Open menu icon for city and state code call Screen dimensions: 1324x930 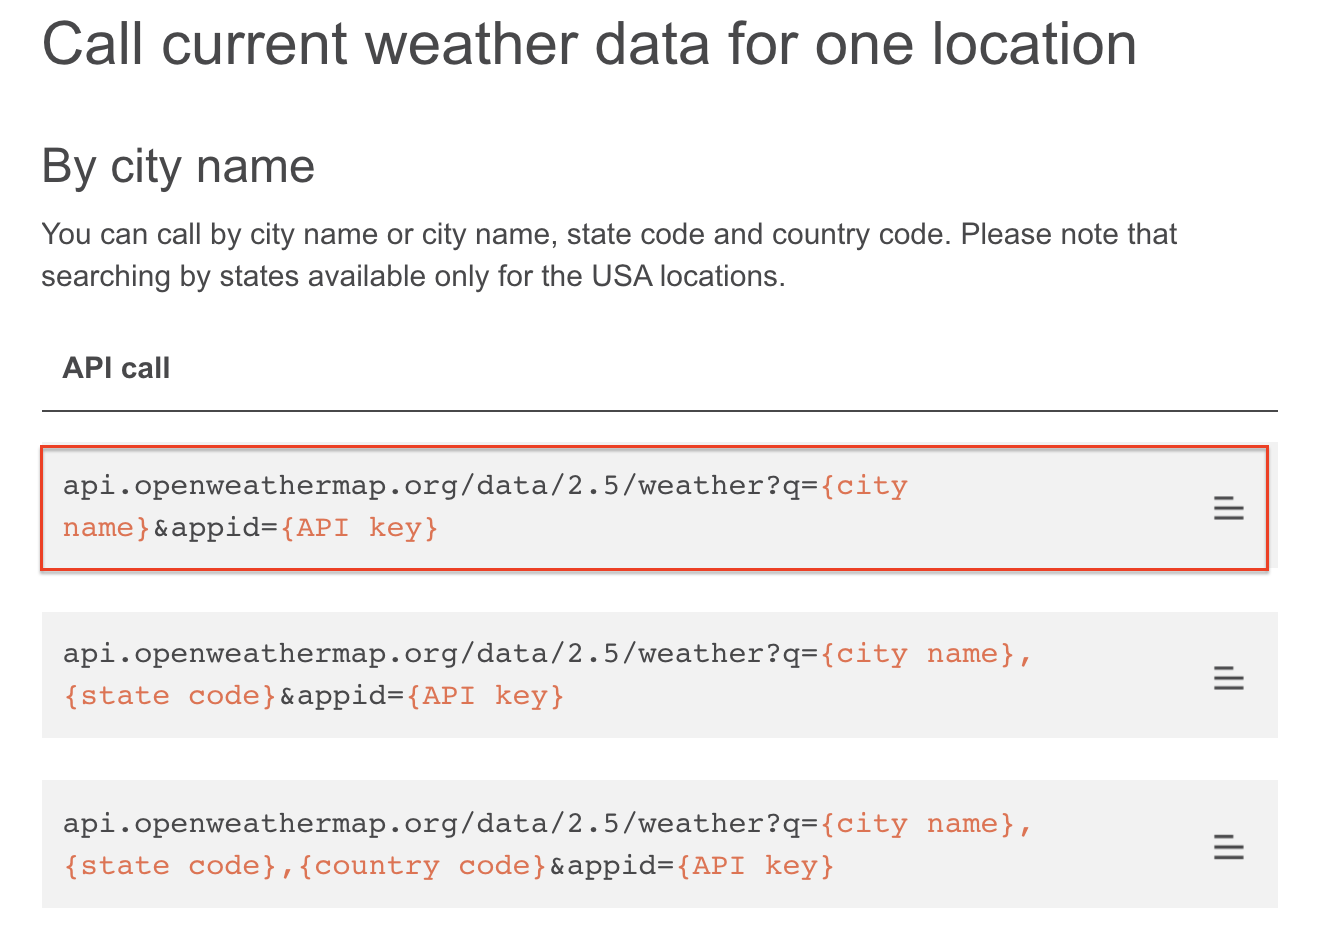tap(1228, 678)
